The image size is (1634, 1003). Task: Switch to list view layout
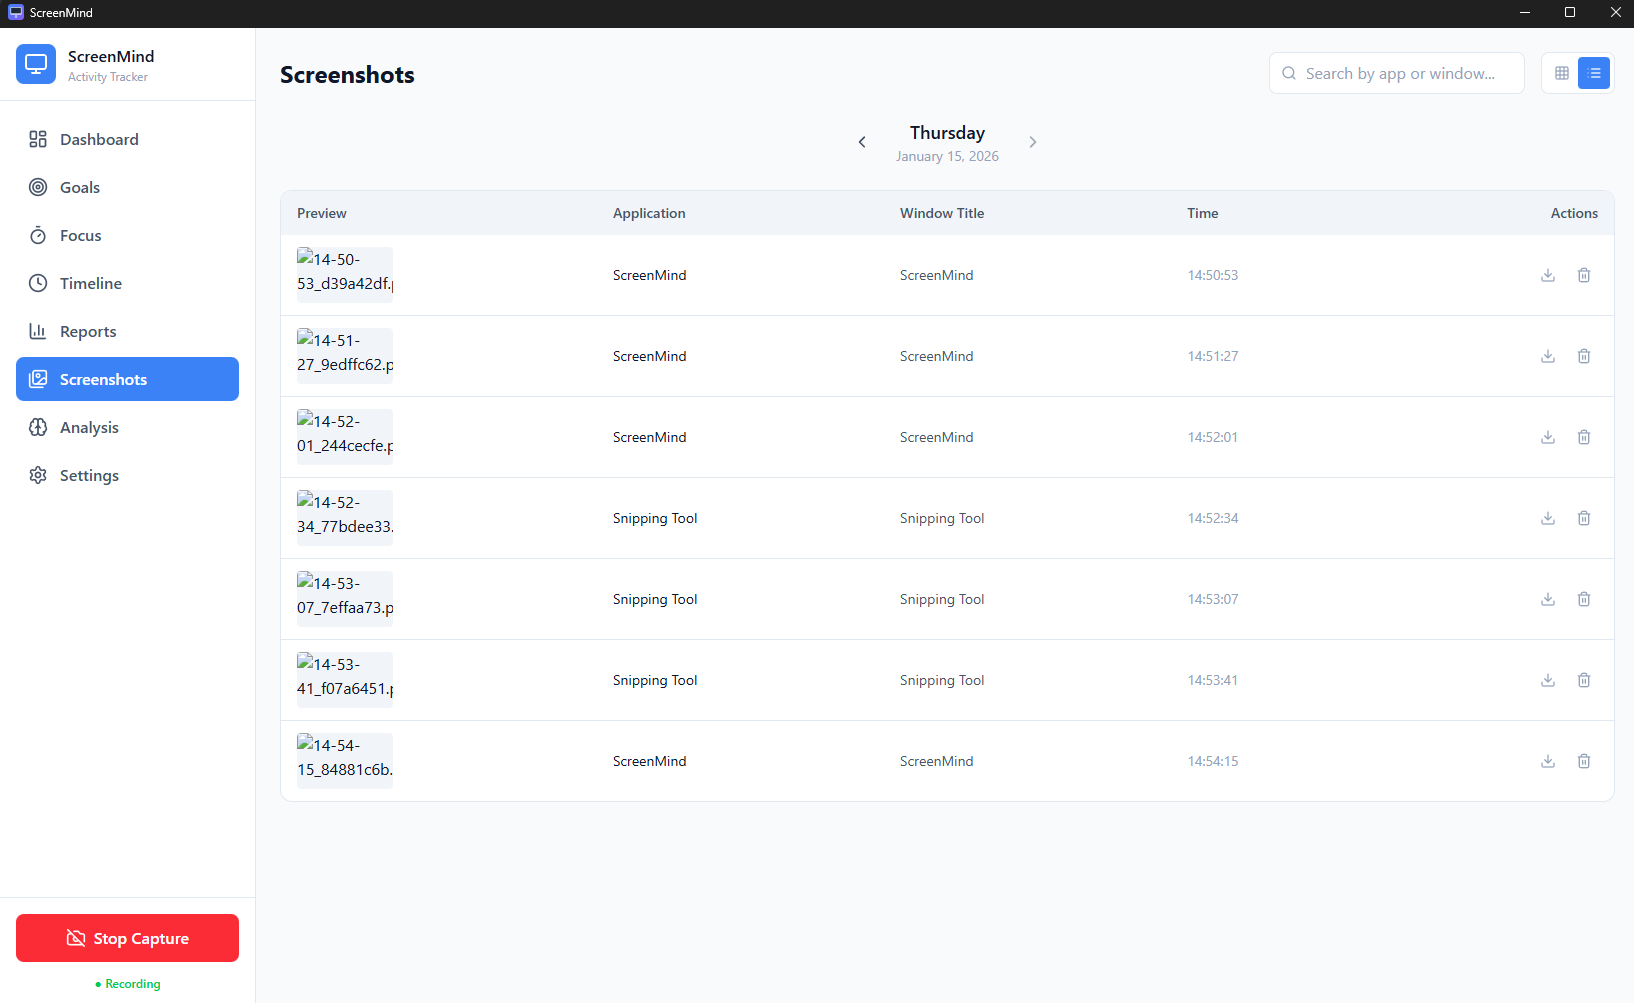(x=1594, y=72)
